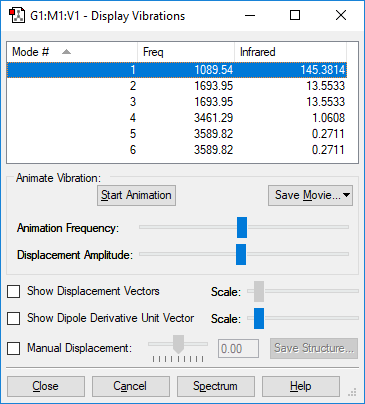Open the Spectrum button
The image size is (365, 404).
pos(216,386)
